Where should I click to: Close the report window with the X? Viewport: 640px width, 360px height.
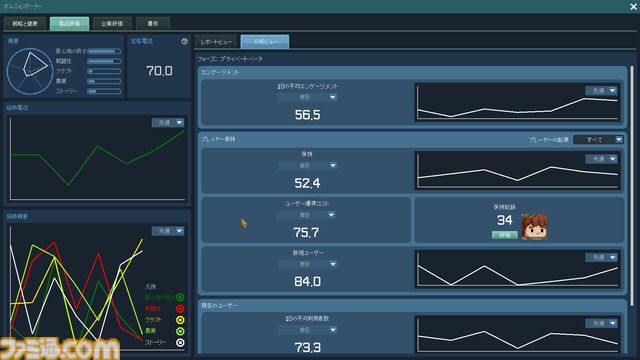(633, 7)
